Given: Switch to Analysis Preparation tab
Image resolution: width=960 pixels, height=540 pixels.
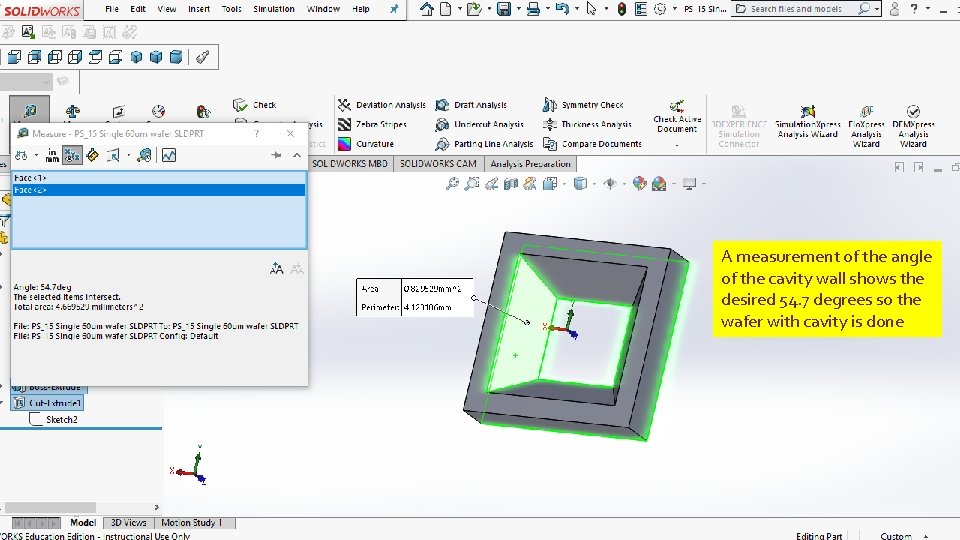Looking at the screenshot, I should click(530, 163).
